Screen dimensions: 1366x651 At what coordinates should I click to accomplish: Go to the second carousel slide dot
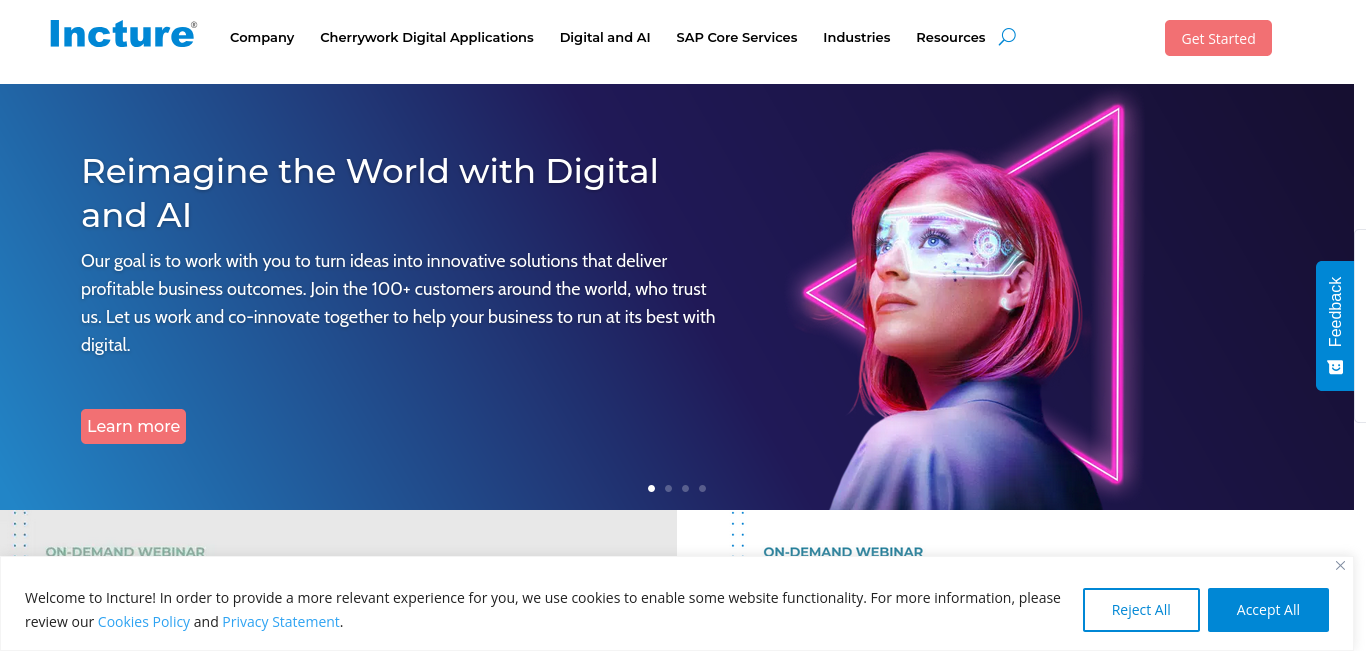click(x=669, y=488)
